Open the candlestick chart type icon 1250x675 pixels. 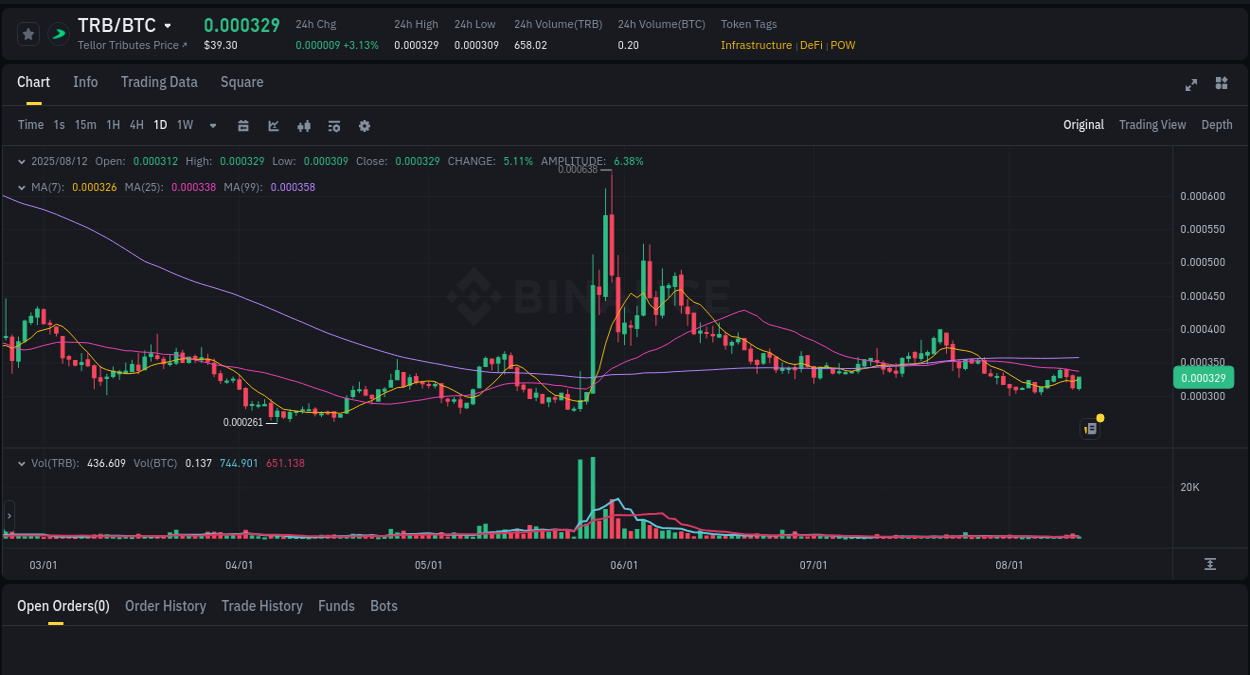[x=303, y=125]
